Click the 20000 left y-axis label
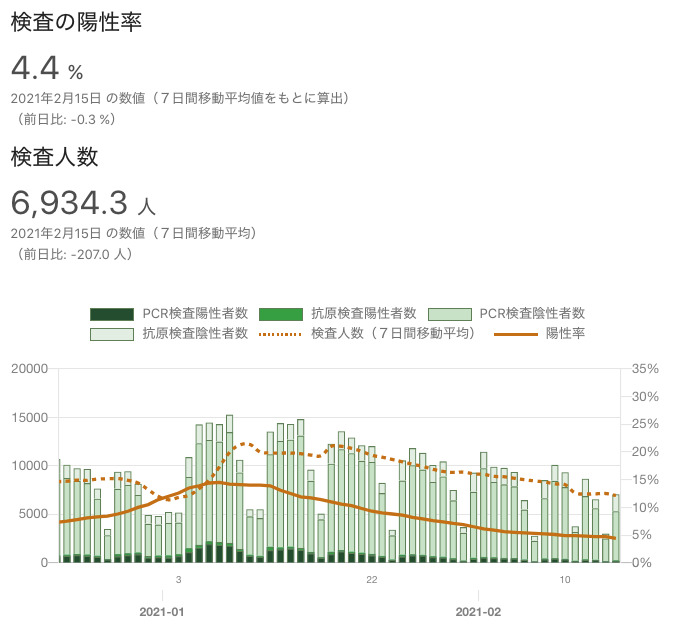Image resolution: width=676 pixels, height=631 pixels. click(29, 369)
